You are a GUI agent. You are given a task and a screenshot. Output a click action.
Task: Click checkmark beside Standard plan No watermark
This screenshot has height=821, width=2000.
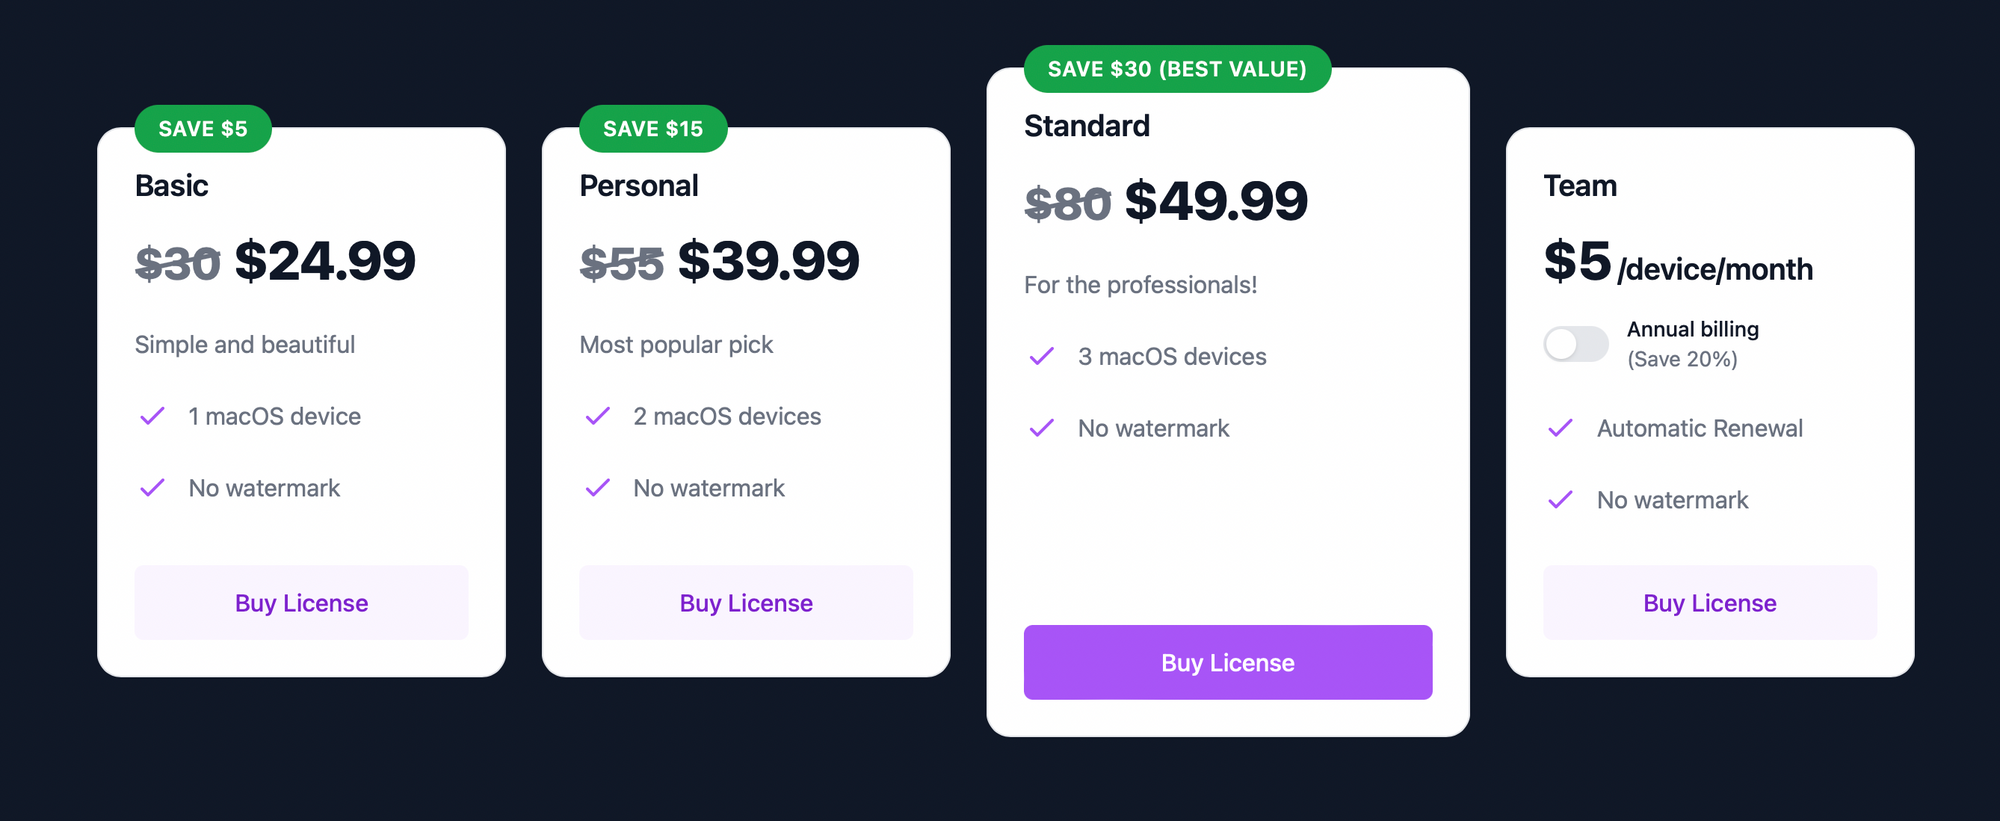tap(1042, 428)
